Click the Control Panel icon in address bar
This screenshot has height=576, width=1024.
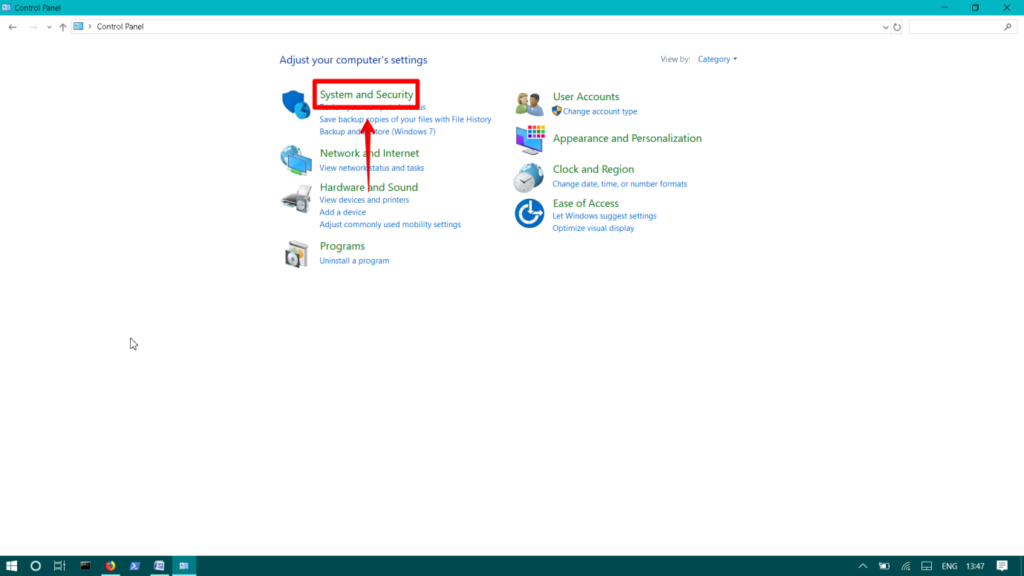pos(78,27)
